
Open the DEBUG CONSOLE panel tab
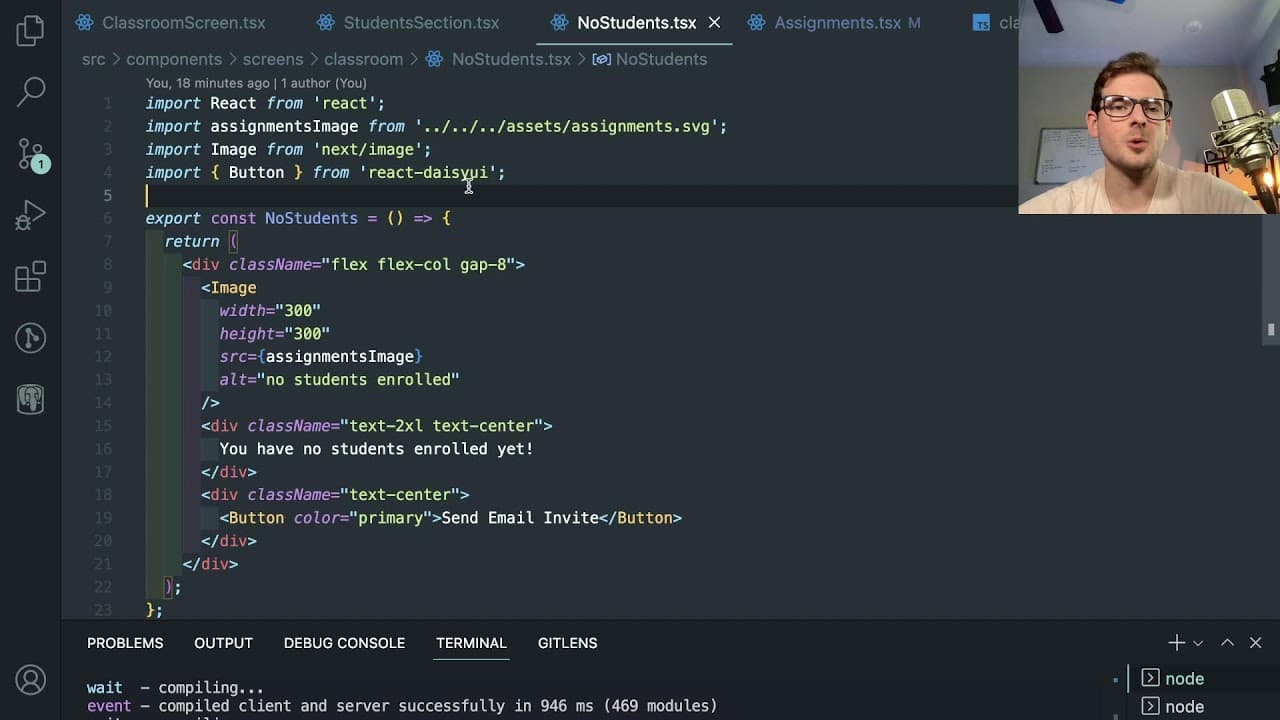[x=344, y=643]
